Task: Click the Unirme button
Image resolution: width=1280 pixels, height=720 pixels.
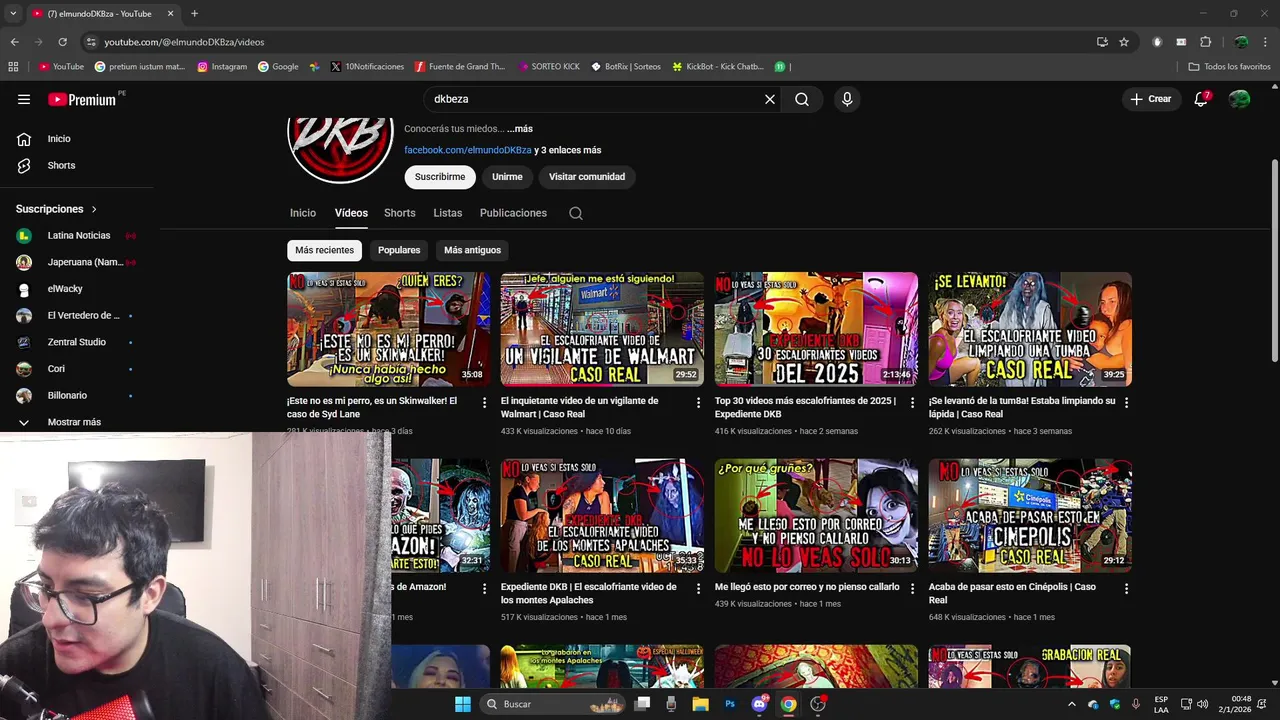Action: coord(507,177)
